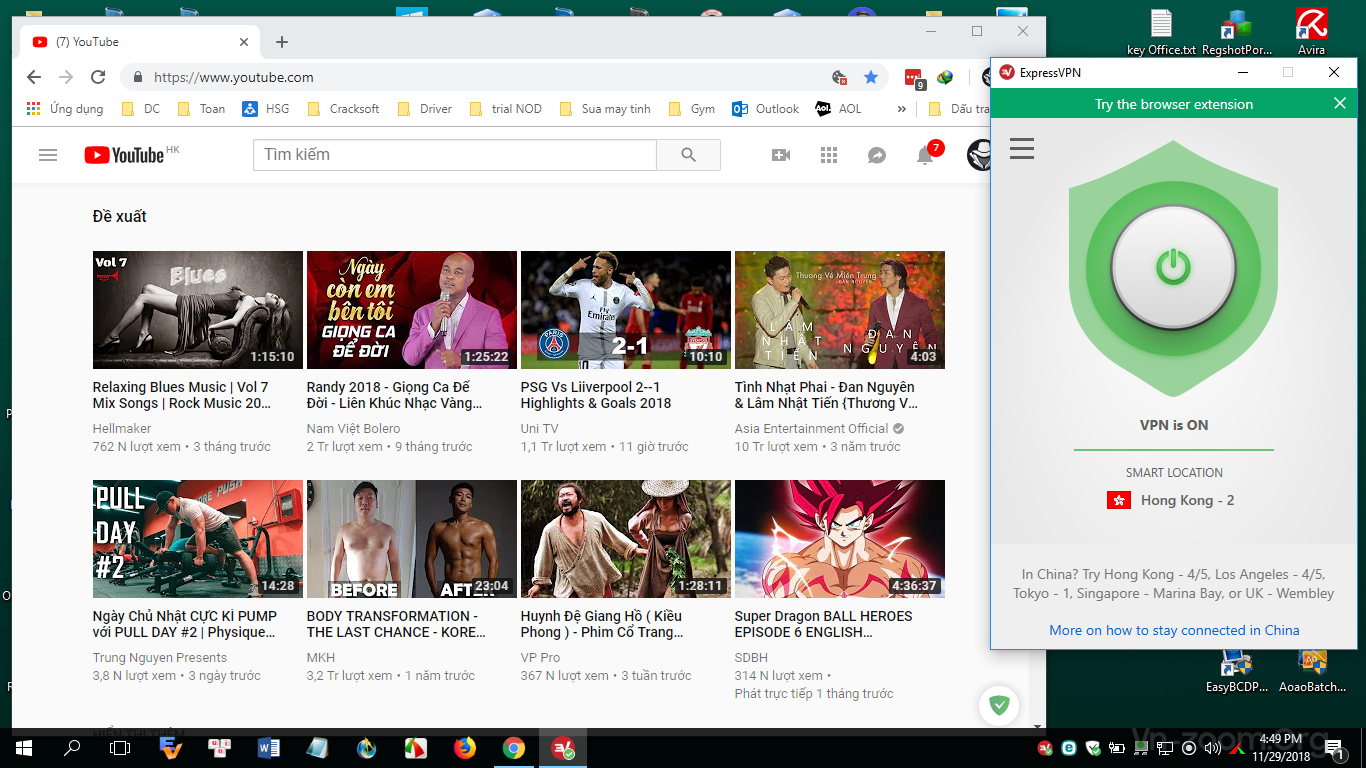Click the Chrome address bar URL
Viewport: 1366px width, 768px height.
[x=234, y=77]
